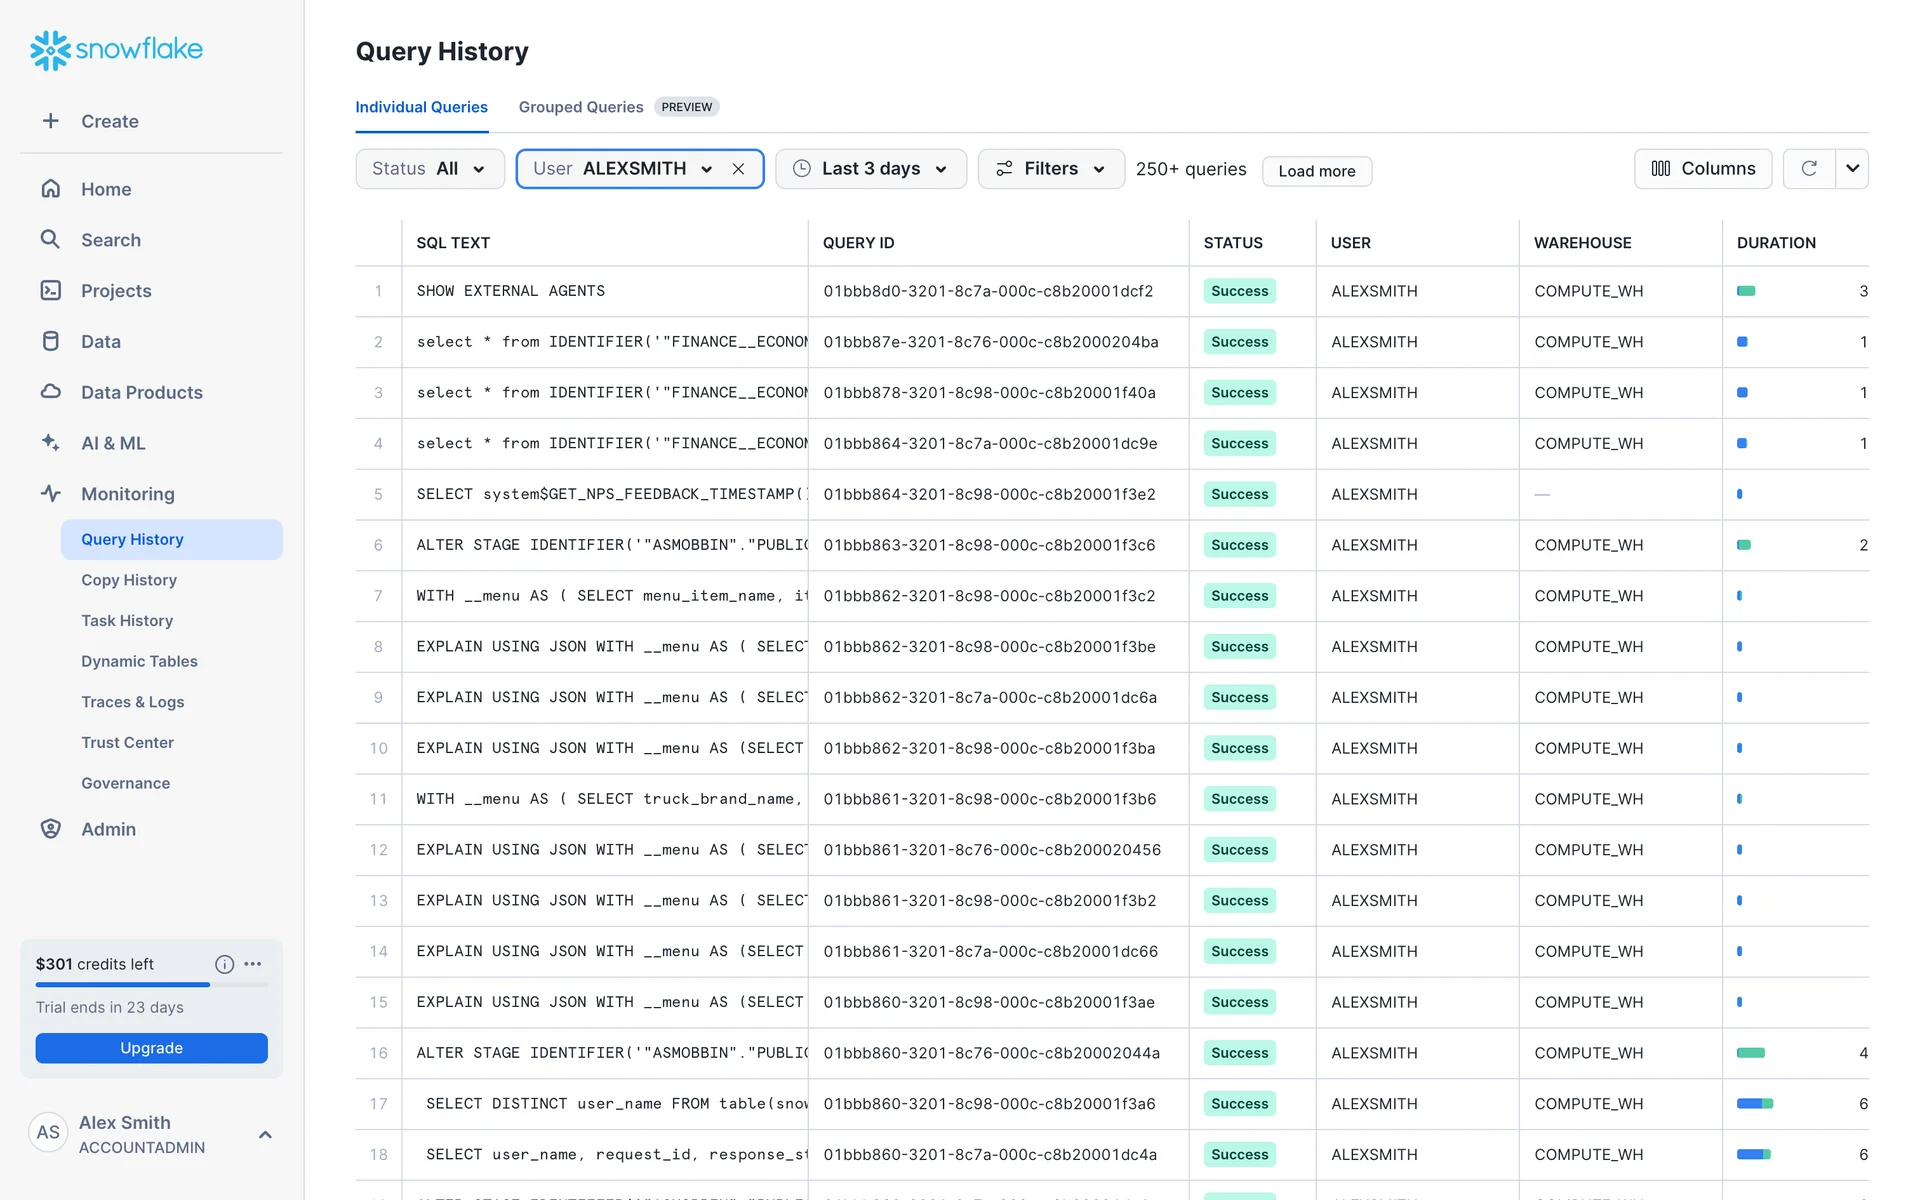Screen dimensions: 1920x1200
Task: Switch to Grouped Queries tab
Action: 580,107
